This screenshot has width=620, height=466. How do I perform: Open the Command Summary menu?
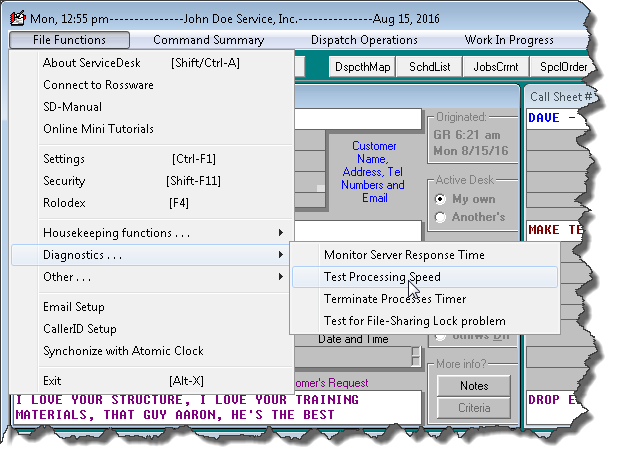(208, 40)
